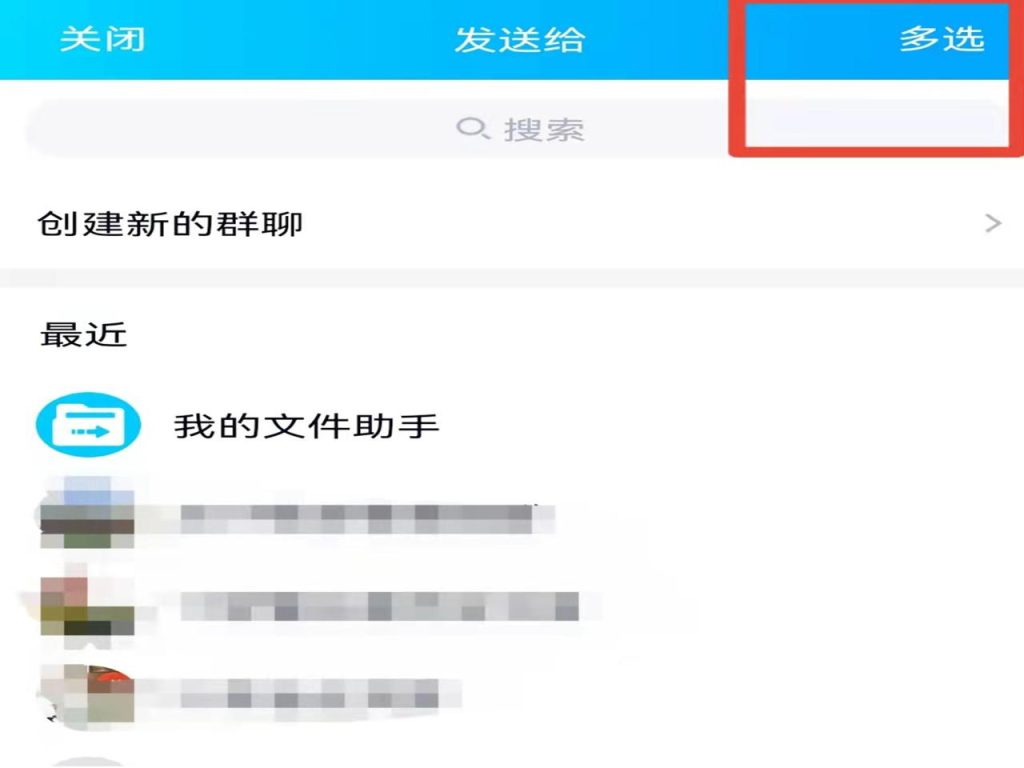
Task: Focus the 搜索 search input field
Action: point(517,129)
